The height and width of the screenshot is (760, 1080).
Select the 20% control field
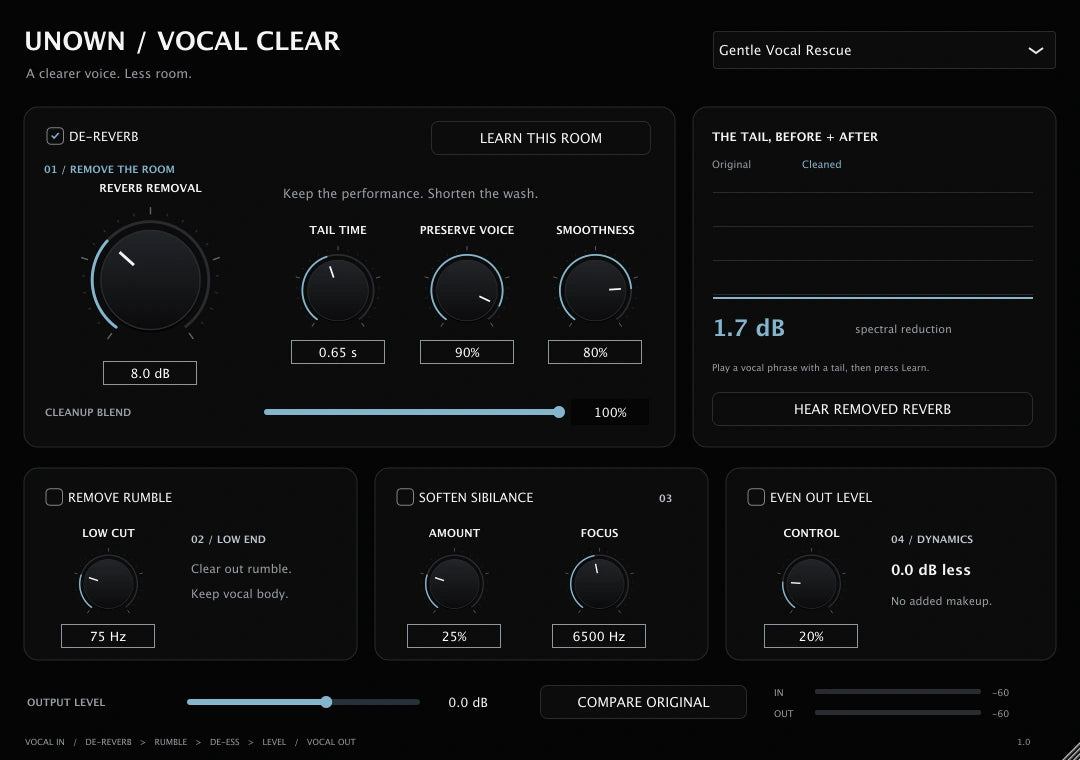(811, 636)
